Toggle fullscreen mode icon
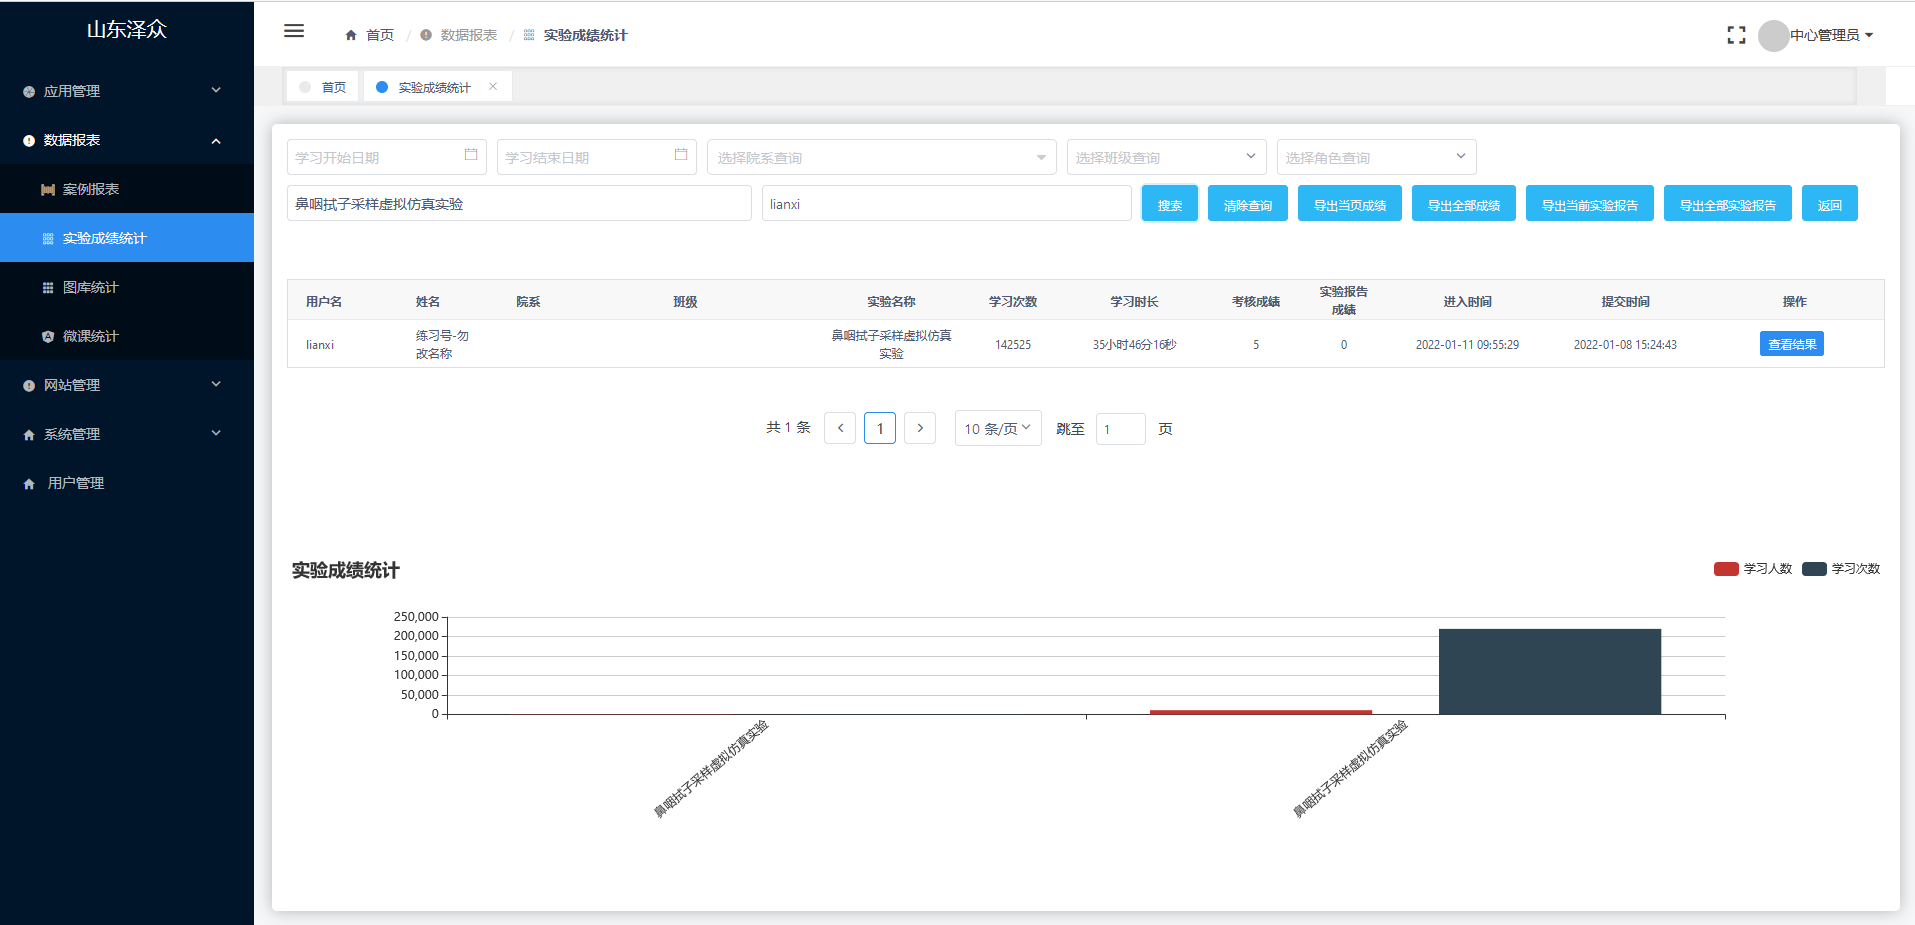Screen dimensions: 1915x925 tap(1736, 35)
